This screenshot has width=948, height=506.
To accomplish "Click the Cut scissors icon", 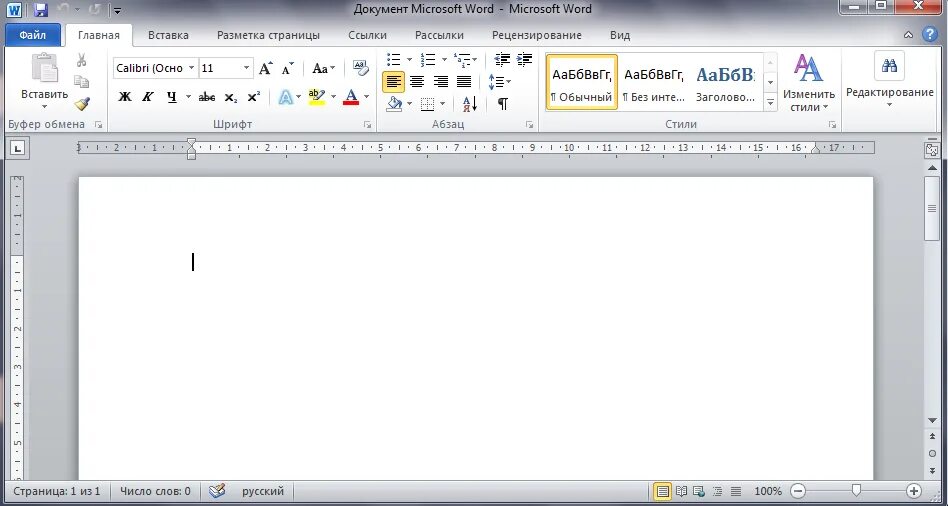I will tap(81, 60).
